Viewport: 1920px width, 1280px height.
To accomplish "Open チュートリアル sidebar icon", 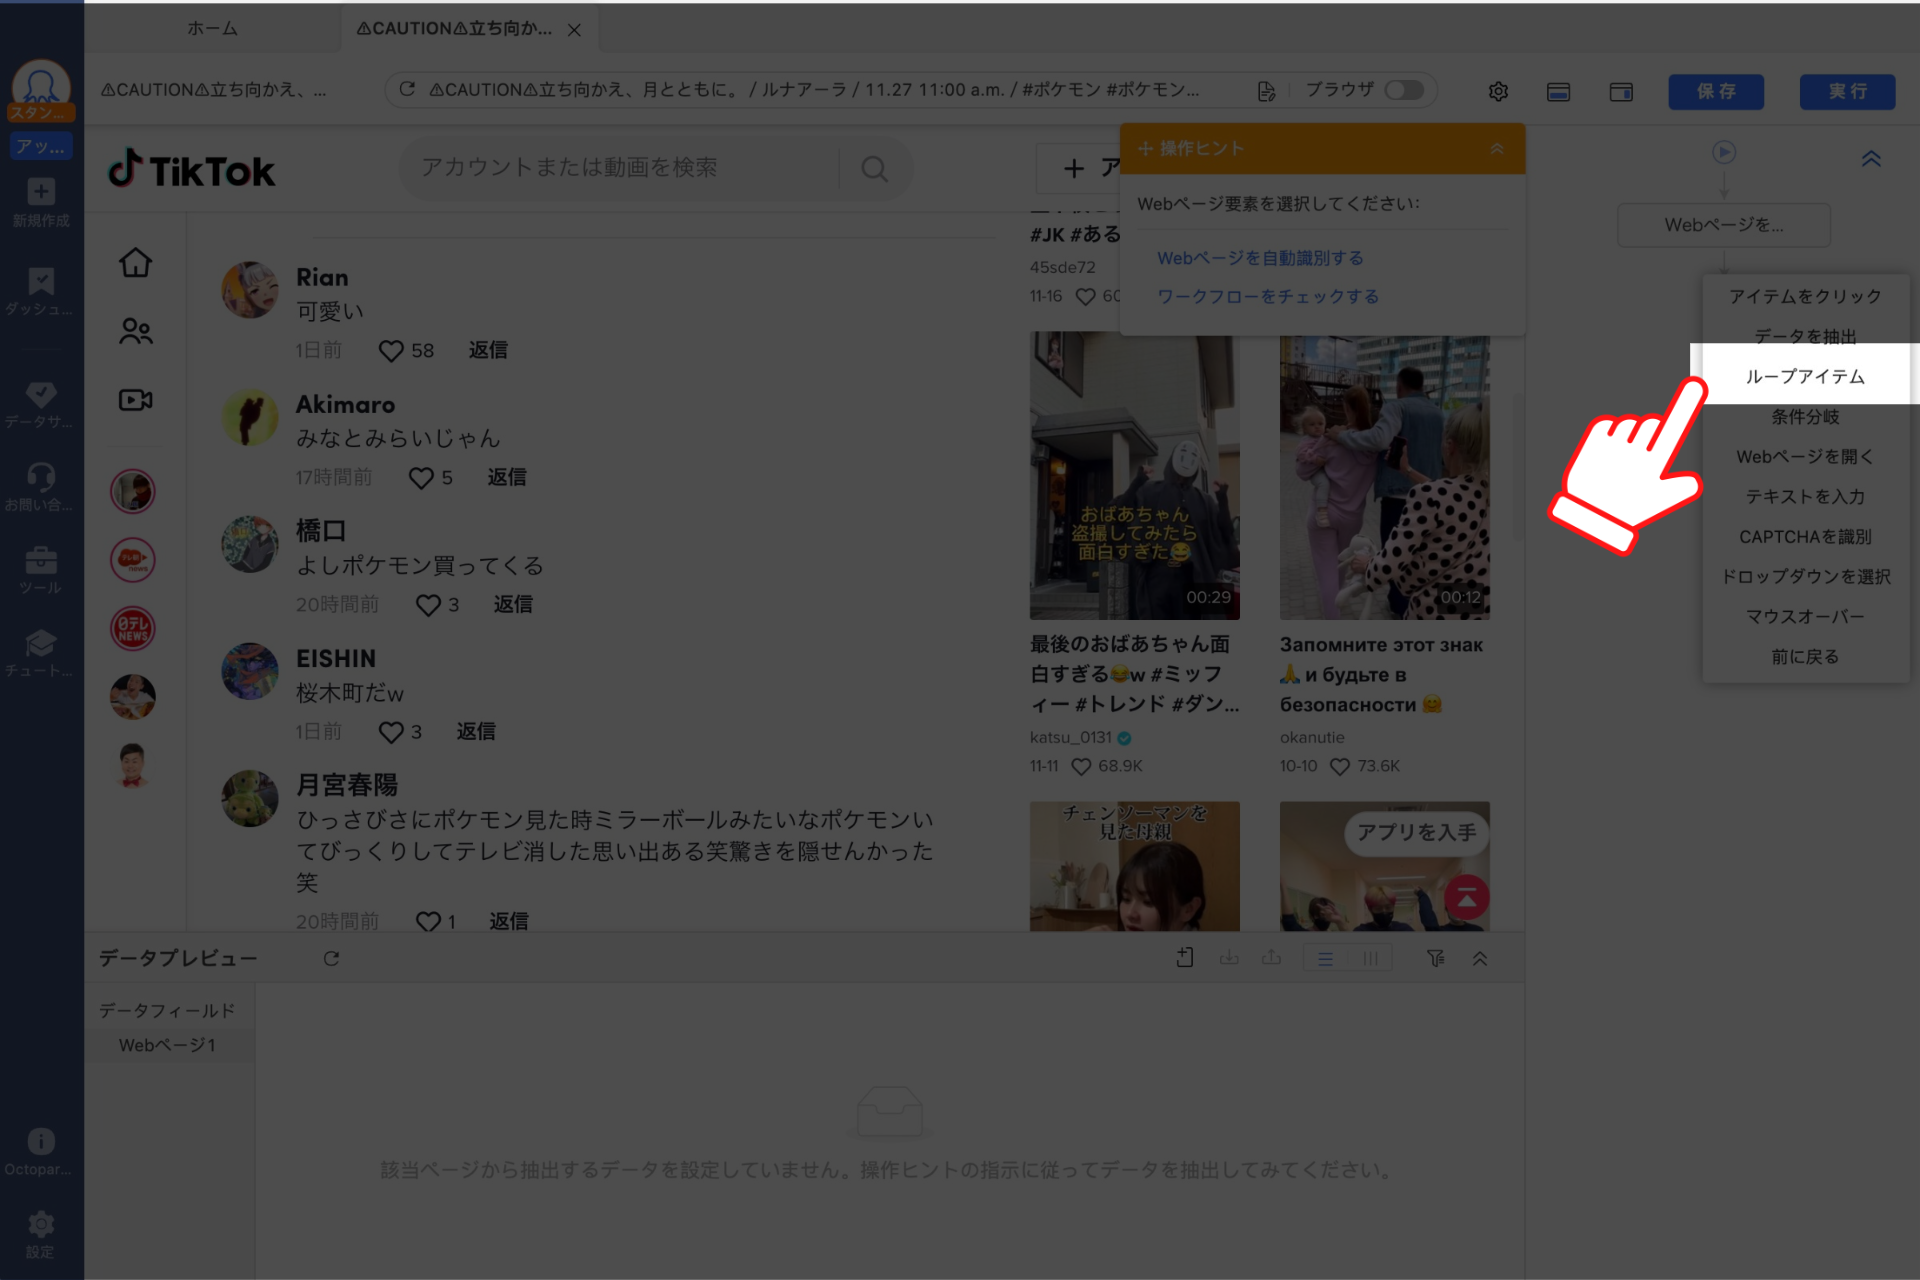I will 41,653.
